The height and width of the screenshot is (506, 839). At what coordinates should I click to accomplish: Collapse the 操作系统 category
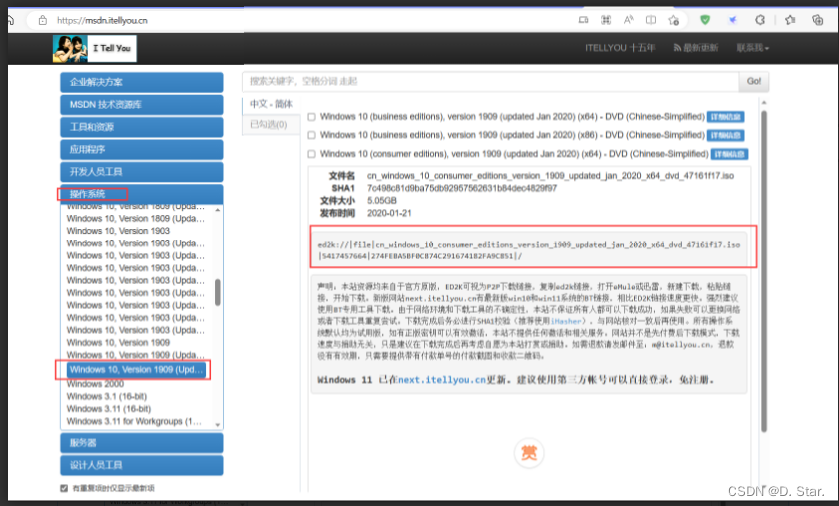coord(142,194)
